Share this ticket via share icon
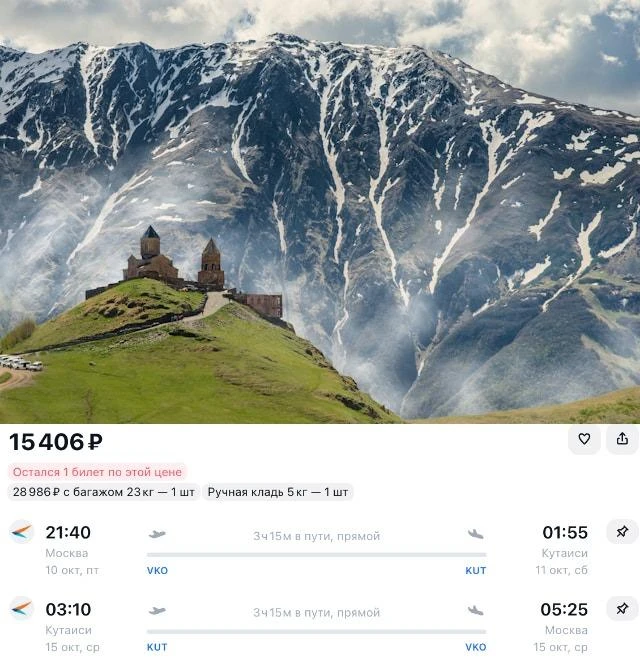The image size is (640, 664). pyautogui.click(x=622, y=439)
